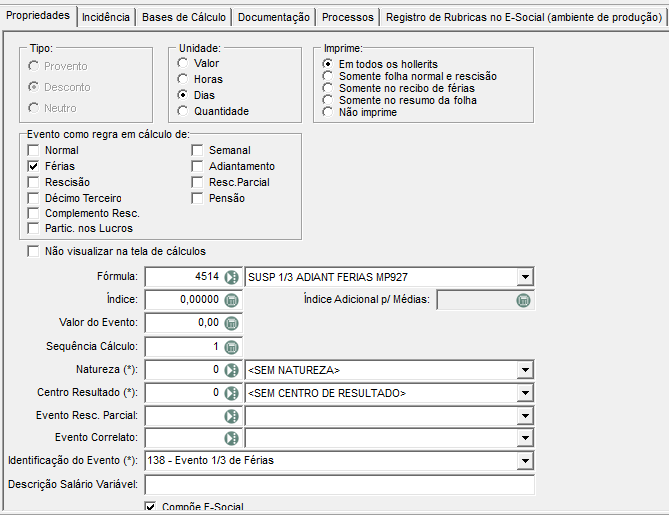Screen dimensions: 669x515
Task: Open the Documentação tab
Action: (274, 17)
